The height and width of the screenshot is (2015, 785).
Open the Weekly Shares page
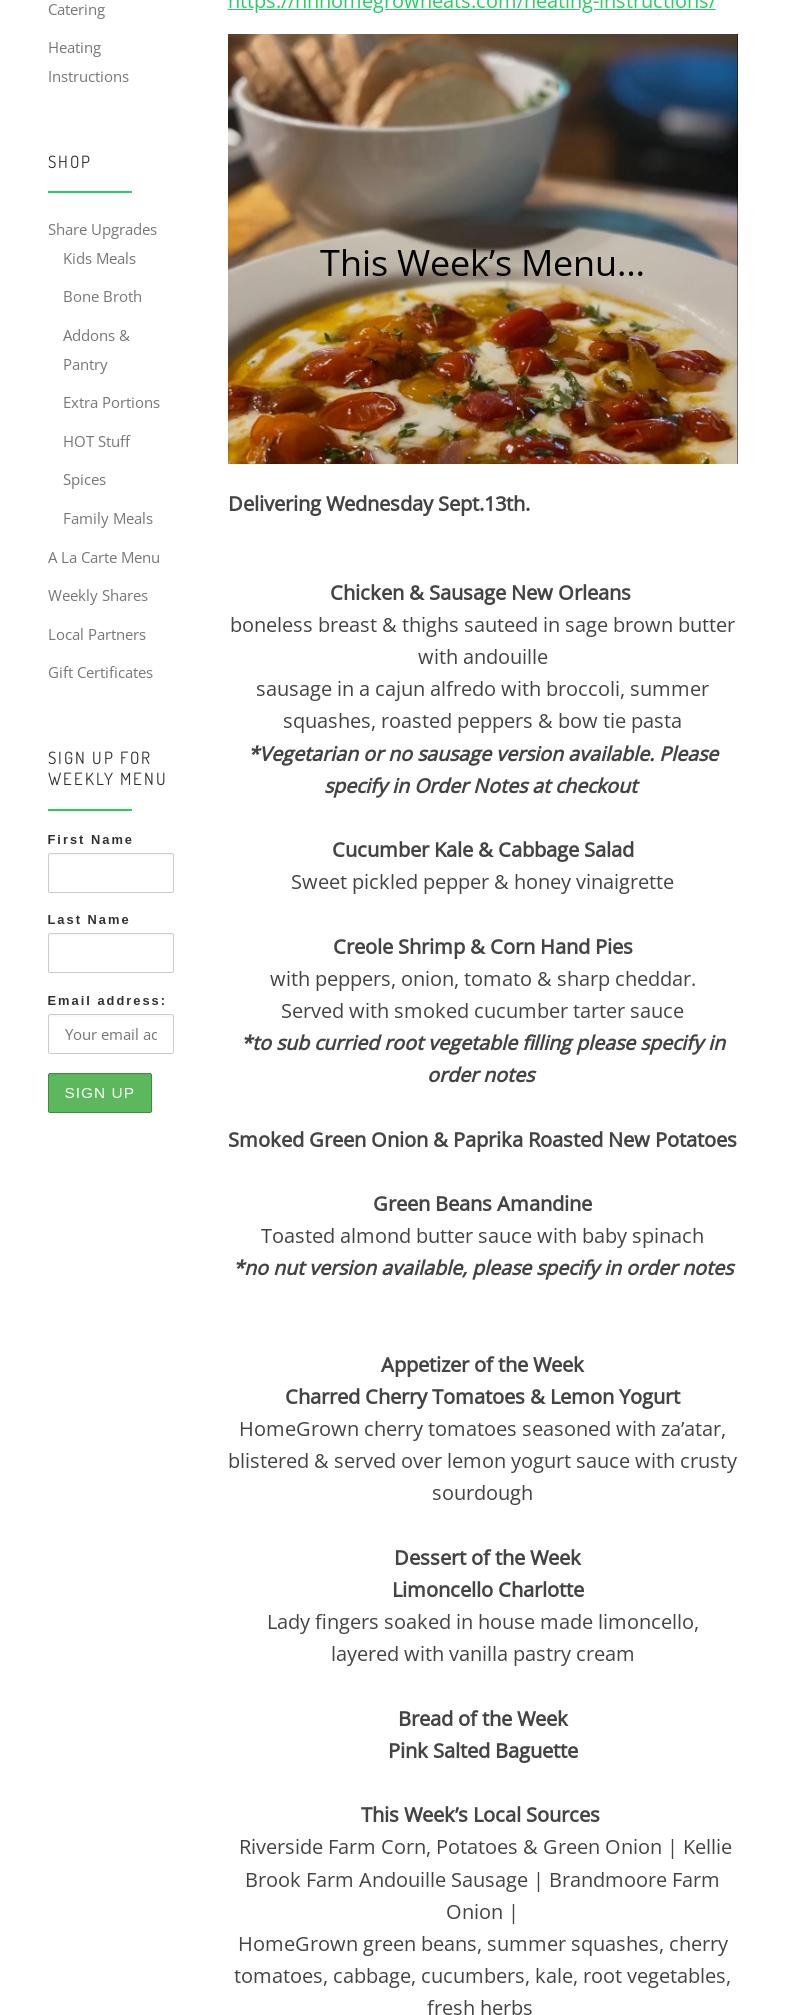97,595
